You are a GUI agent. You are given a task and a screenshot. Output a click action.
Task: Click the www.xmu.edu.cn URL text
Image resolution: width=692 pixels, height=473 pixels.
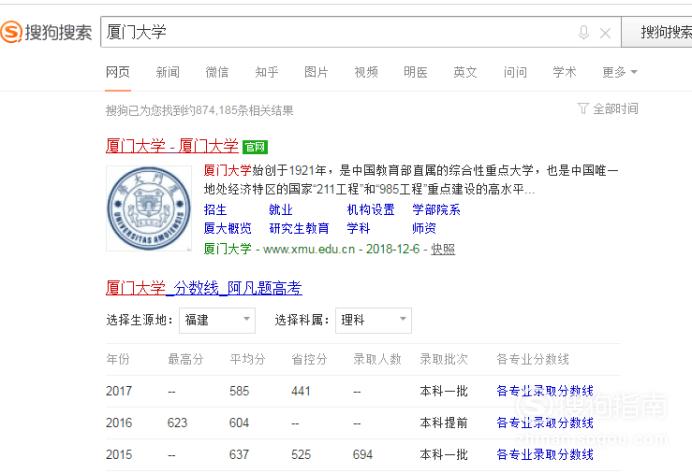click(309, 249)
